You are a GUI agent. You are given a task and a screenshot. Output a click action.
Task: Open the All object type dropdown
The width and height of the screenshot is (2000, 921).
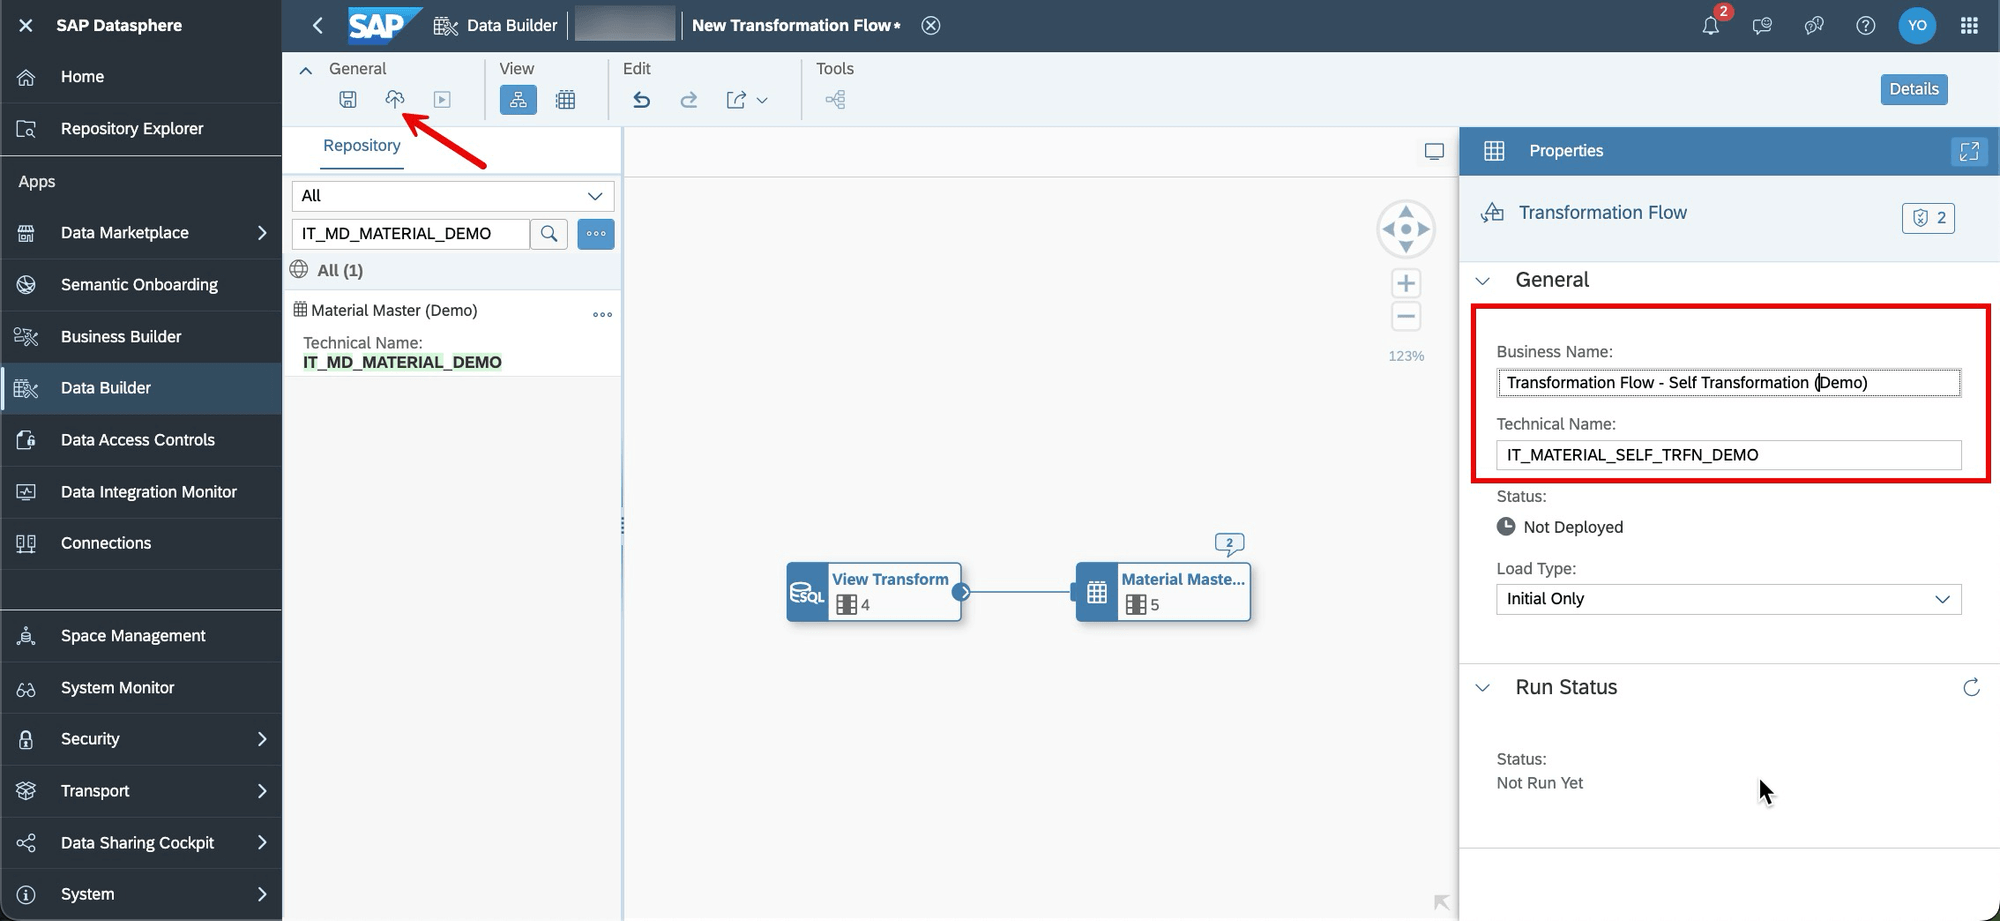coord(453,196)
